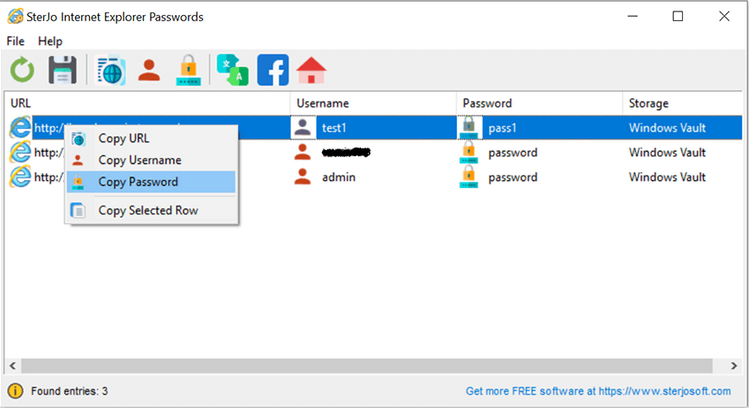Sort by the Username column header
750x409 pixels.
373,103
